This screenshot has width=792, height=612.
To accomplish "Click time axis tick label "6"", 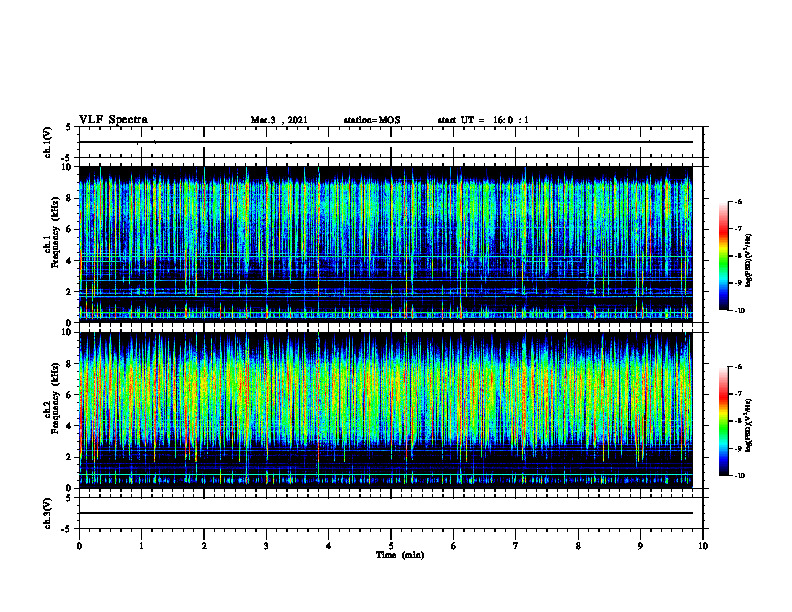I will (x=454, y=546).
